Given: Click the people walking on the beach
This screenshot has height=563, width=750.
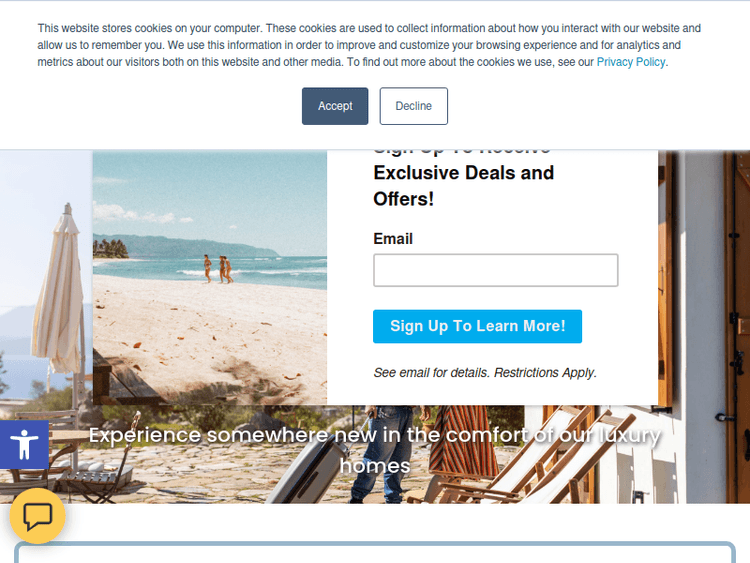Looking at the screenshot, I should pyautogui.click(x=219, y=268).
